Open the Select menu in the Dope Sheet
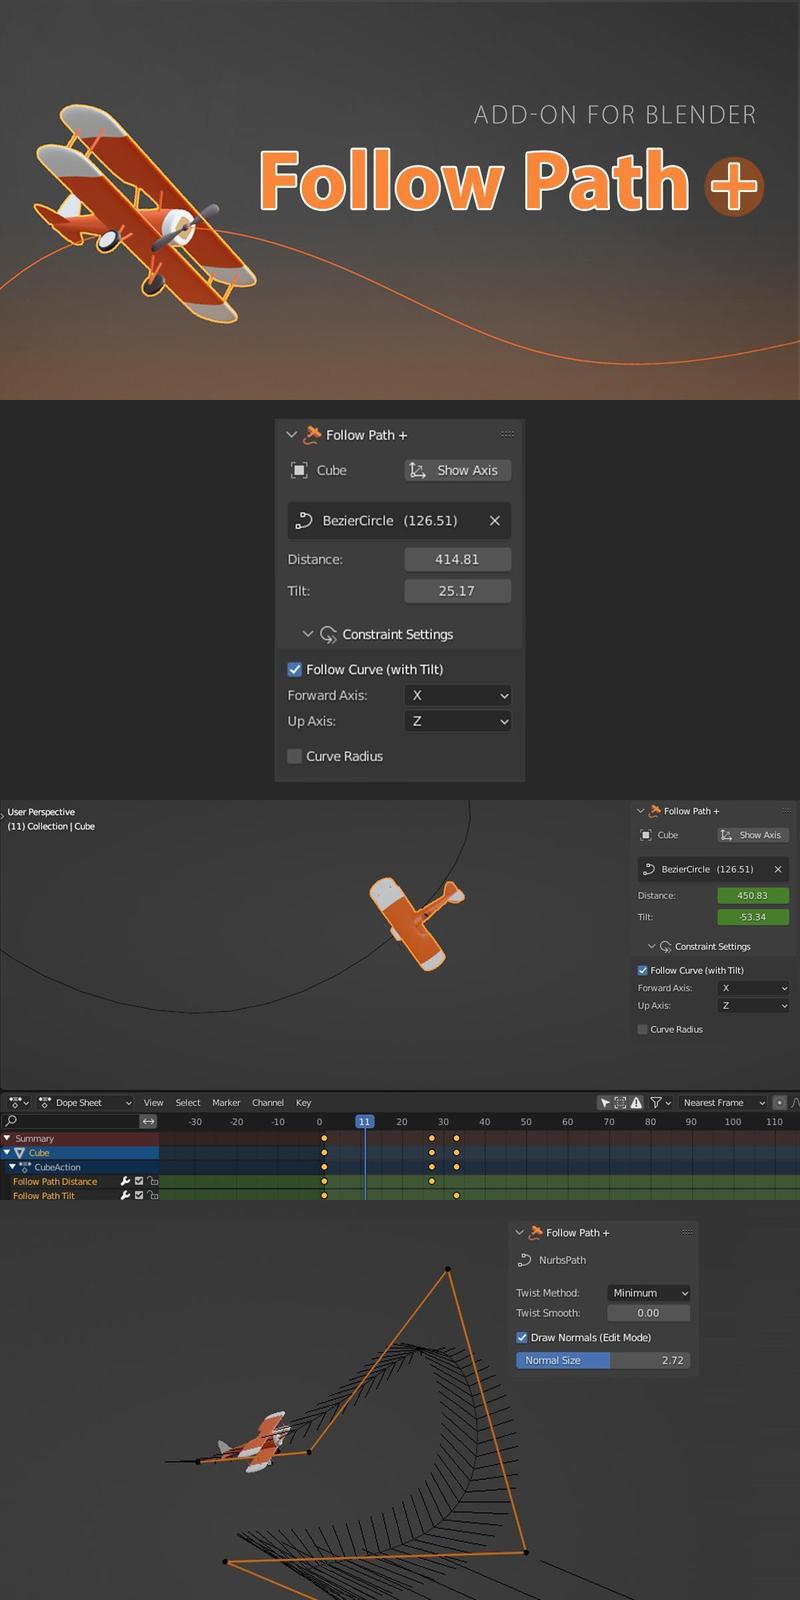 tap(188, 1102)
